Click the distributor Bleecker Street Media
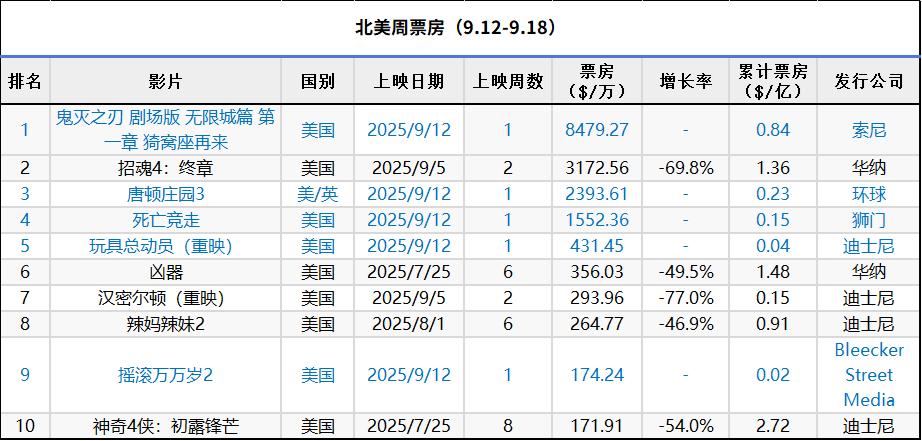 [869, 375]
